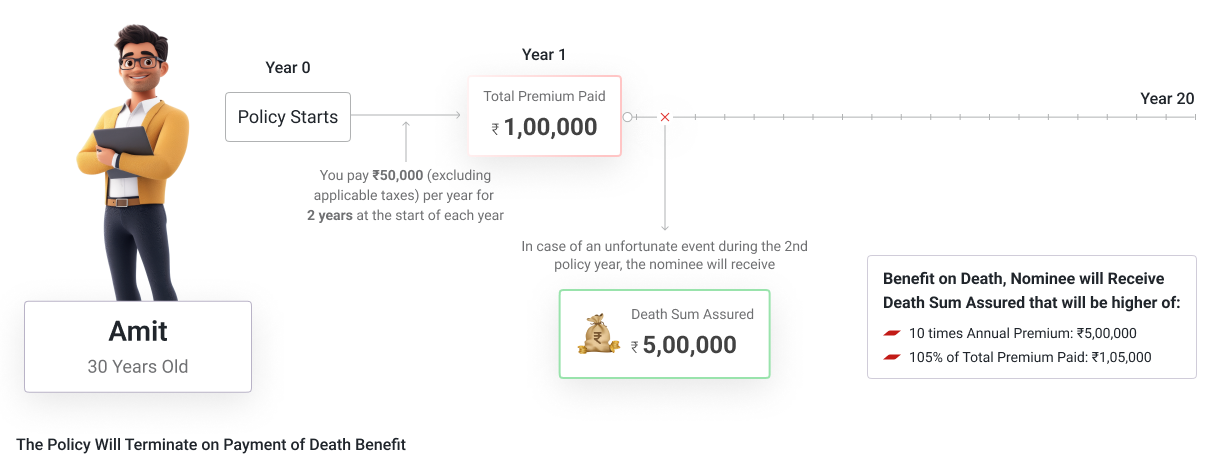Screen dimensions: 1222x473
Task: Click the rupee symbol before 1,00,000
Action: (495, 129)
